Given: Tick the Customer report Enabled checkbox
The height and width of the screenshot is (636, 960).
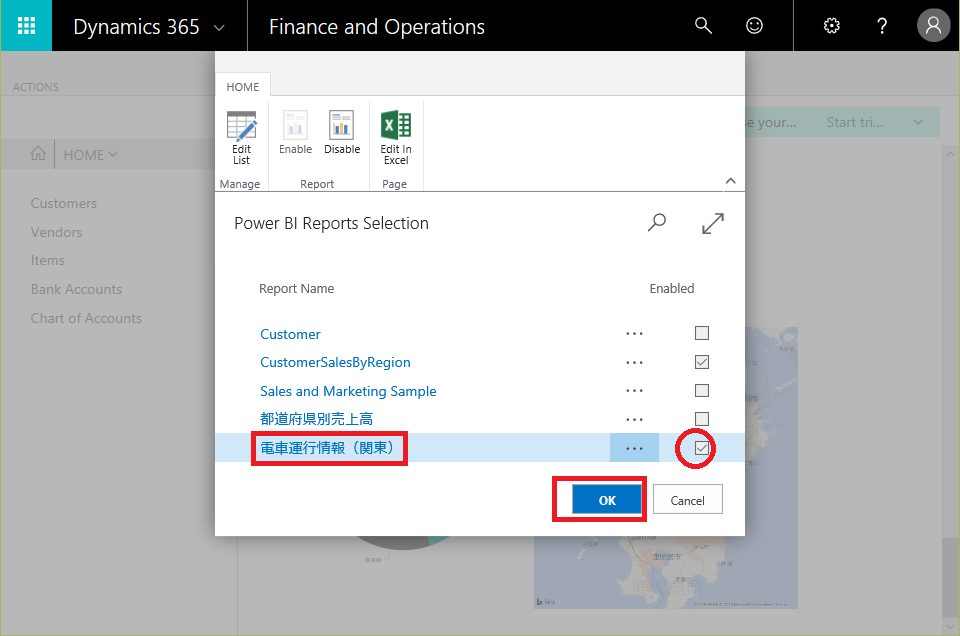Looking at the screenshot, I should tap(702, 333).
